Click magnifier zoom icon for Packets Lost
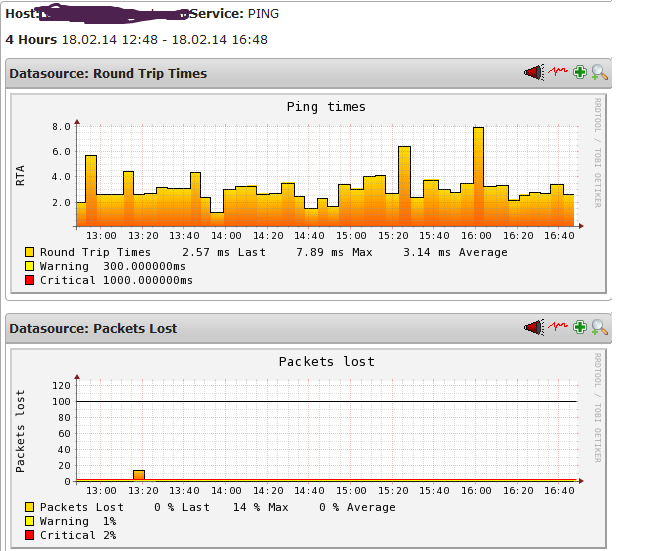 pos(599,328)
